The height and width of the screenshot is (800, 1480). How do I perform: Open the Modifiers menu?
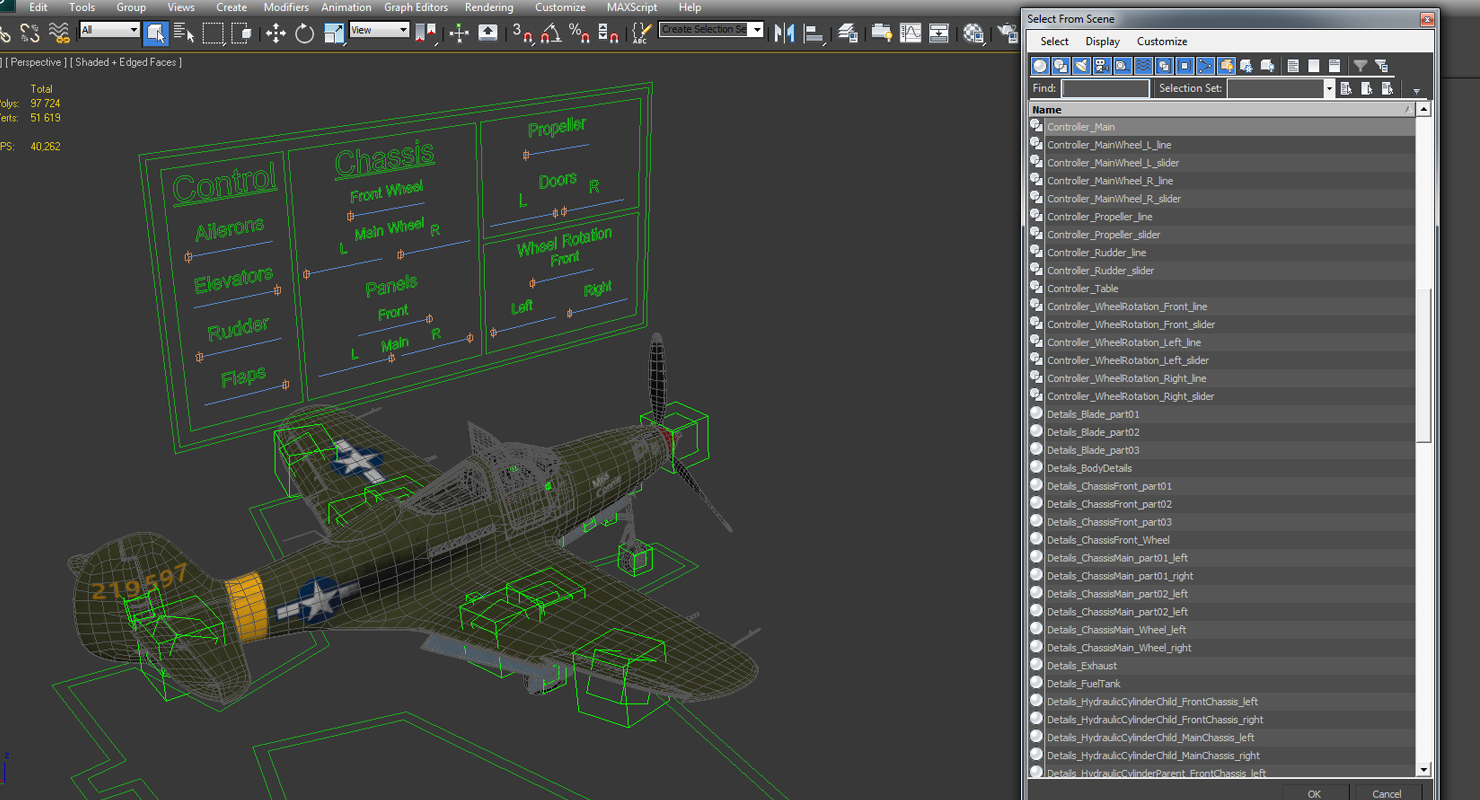coord(286,7)
